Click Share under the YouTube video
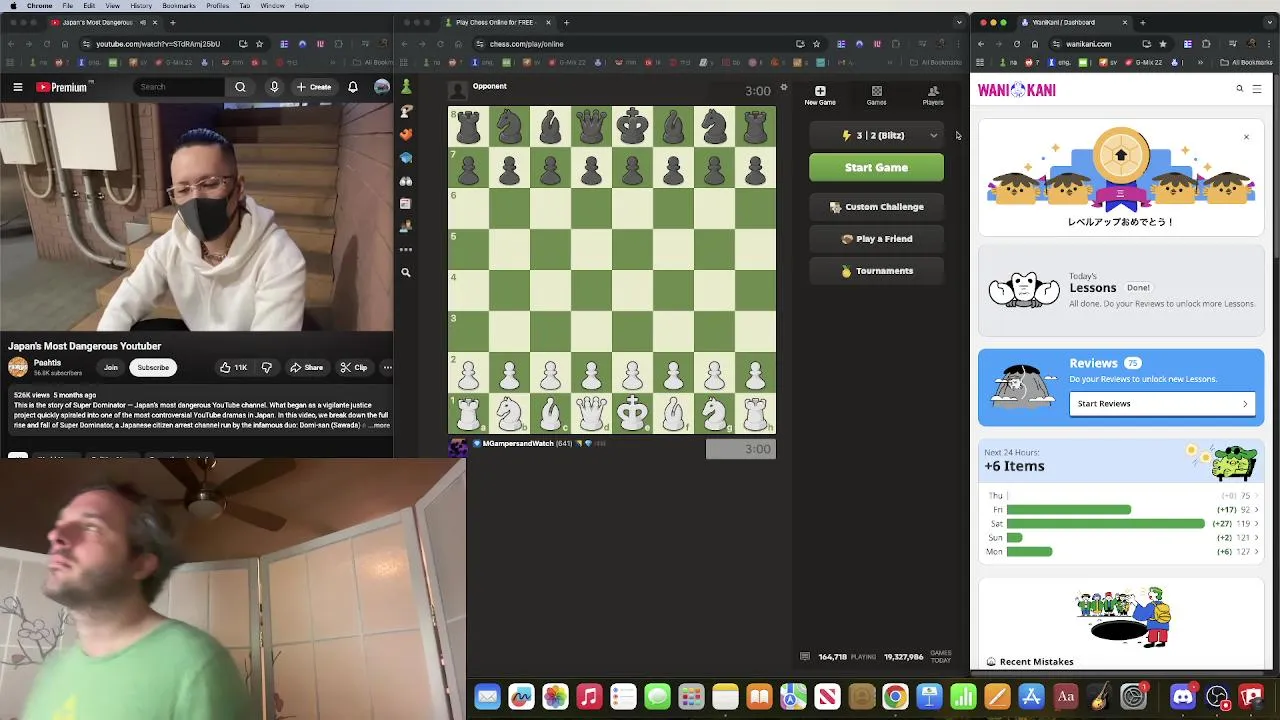The width and height of the screenshot is (1280, 720). pos(307,367)
